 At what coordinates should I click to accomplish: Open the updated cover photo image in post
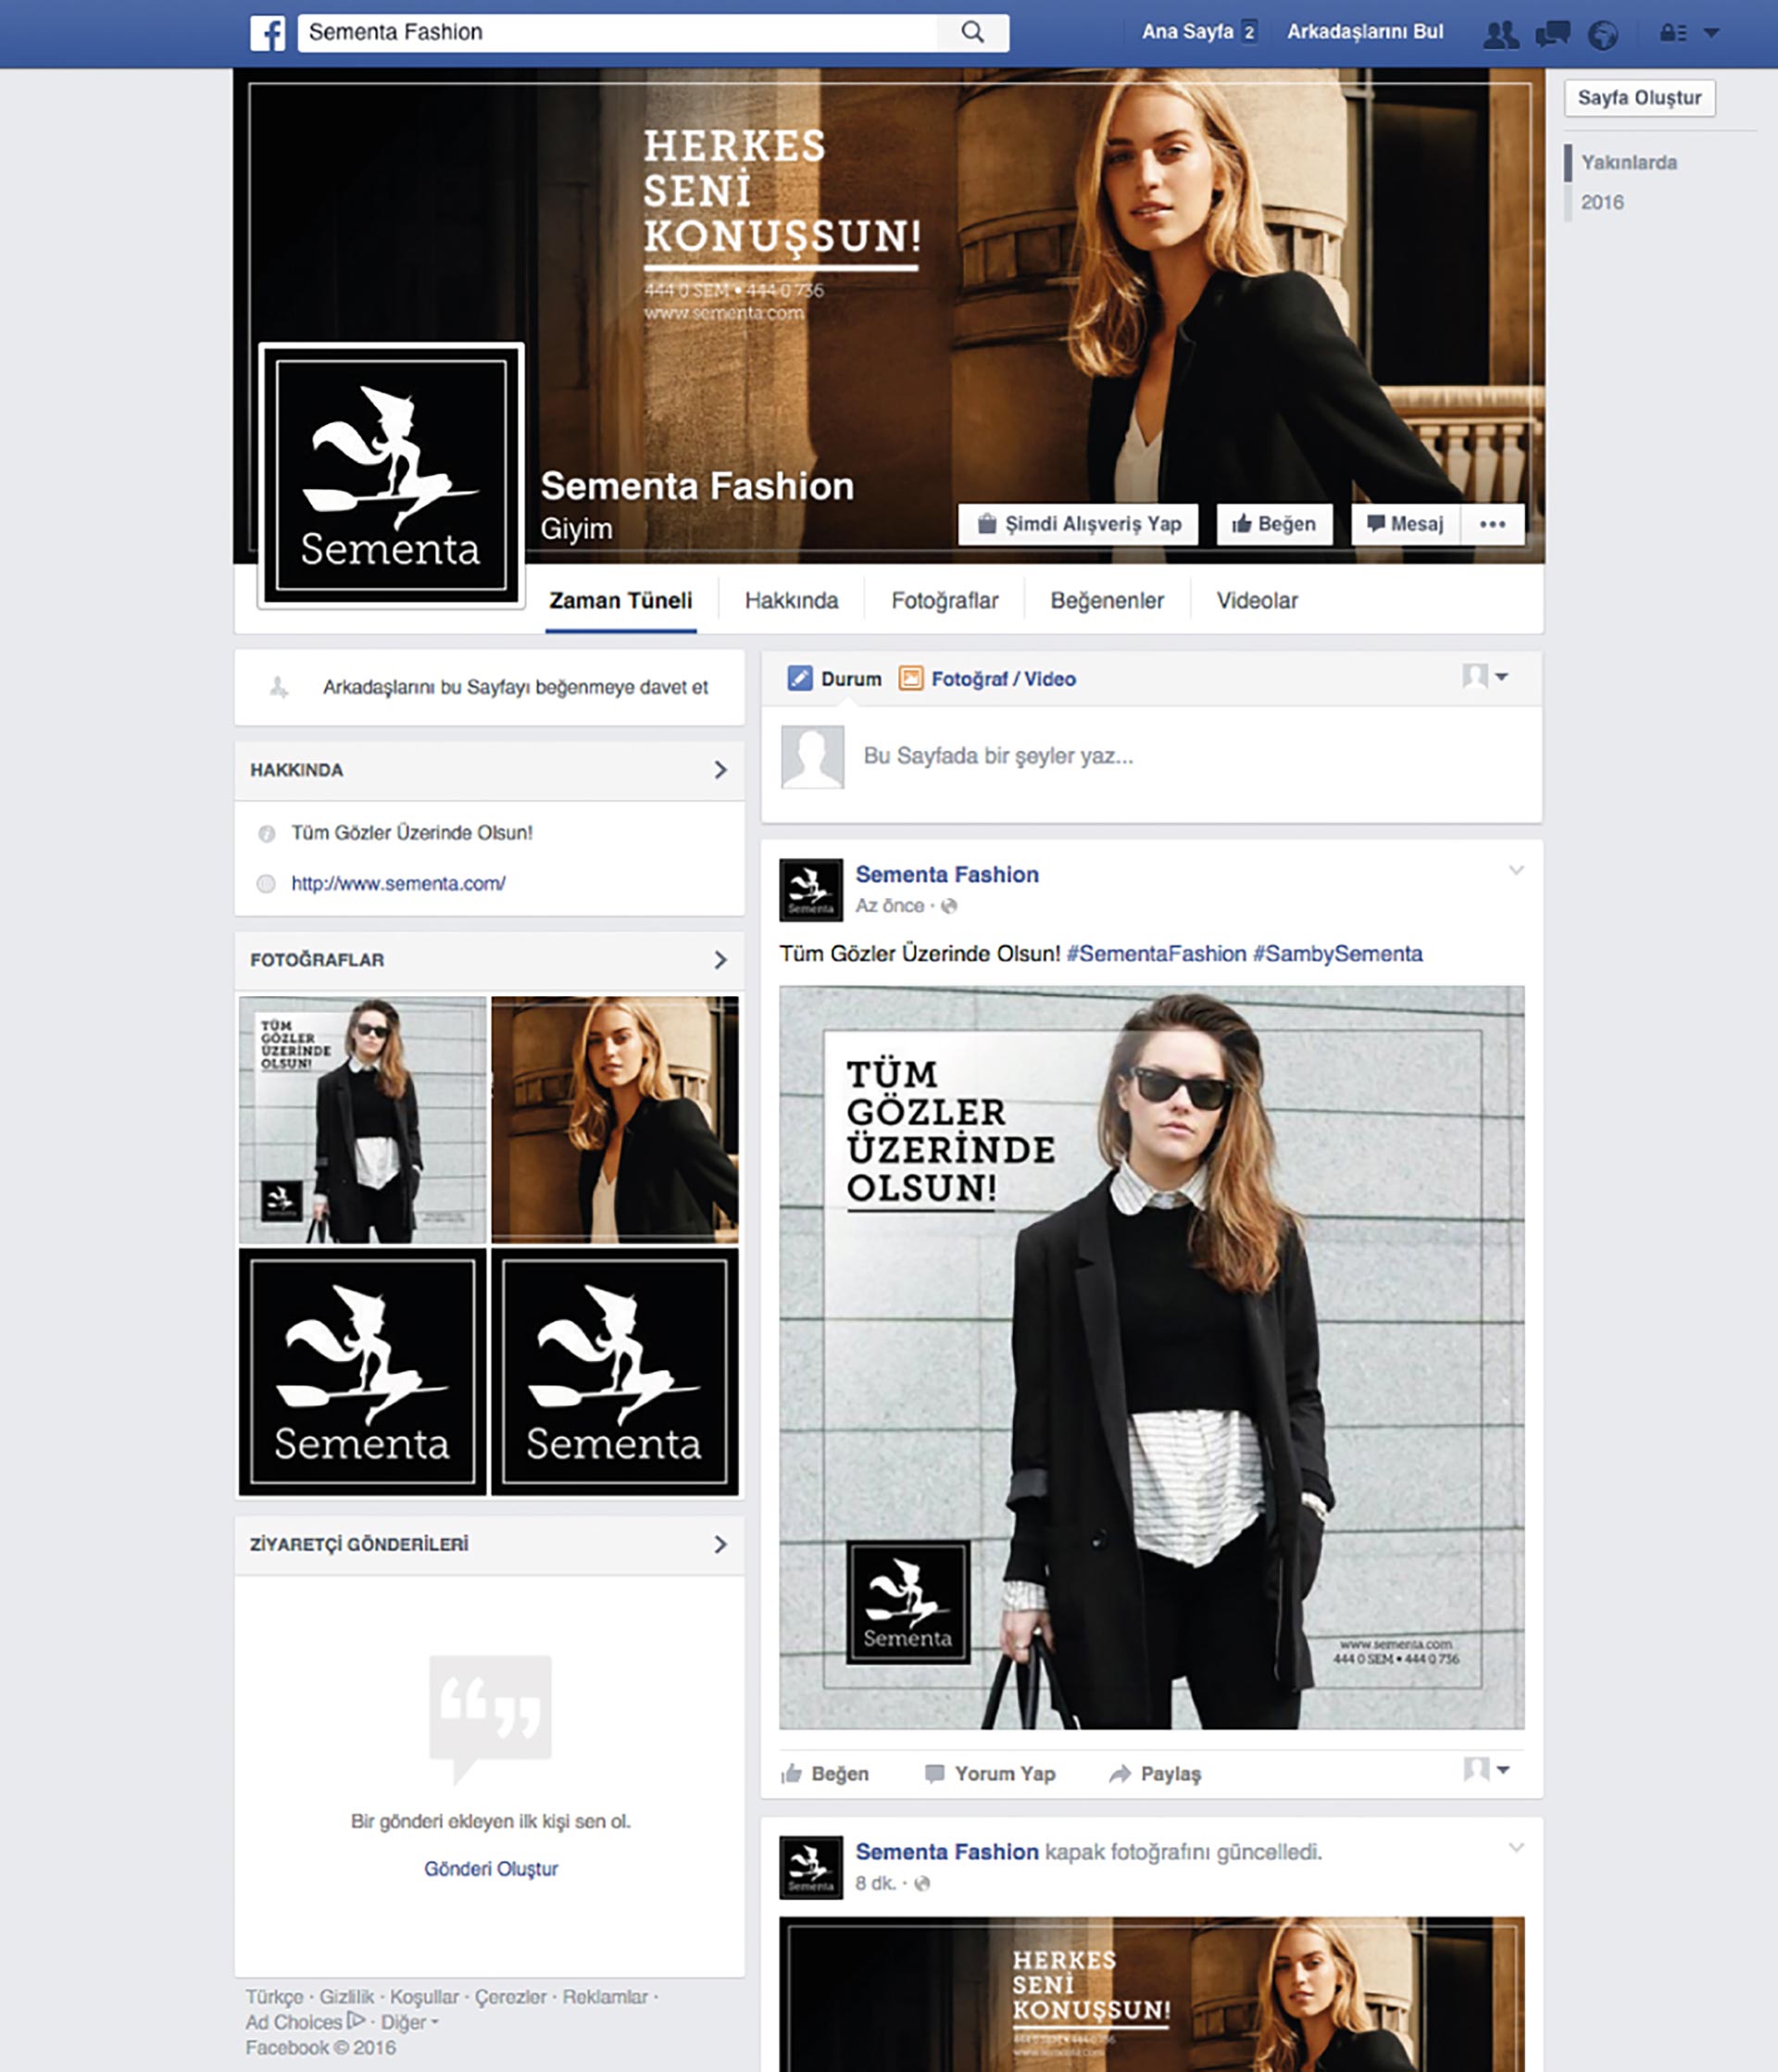(x=1152, y=1994)
